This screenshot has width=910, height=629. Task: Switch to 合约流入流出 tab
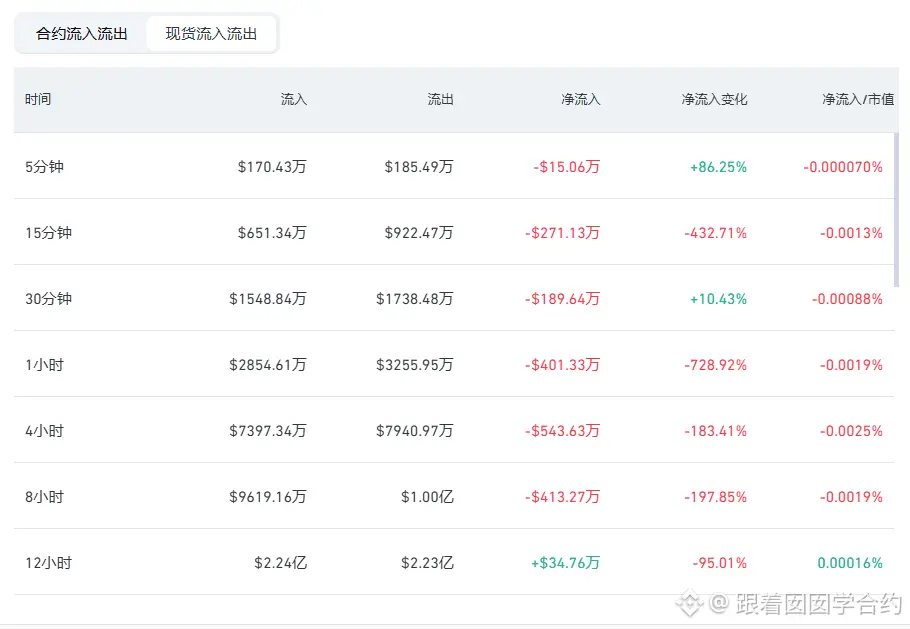(x=82, y=34)
